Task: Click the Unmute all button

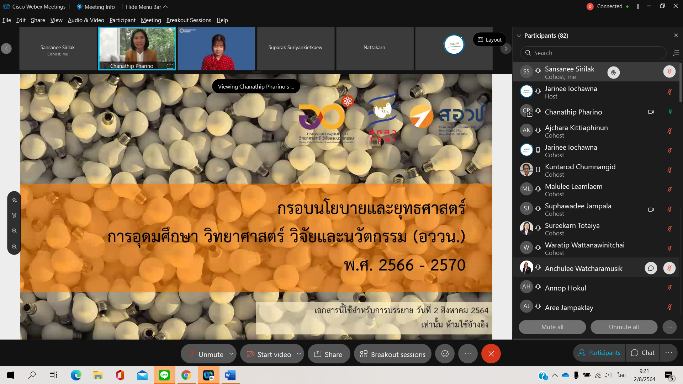Action: (x=624, y=327)
